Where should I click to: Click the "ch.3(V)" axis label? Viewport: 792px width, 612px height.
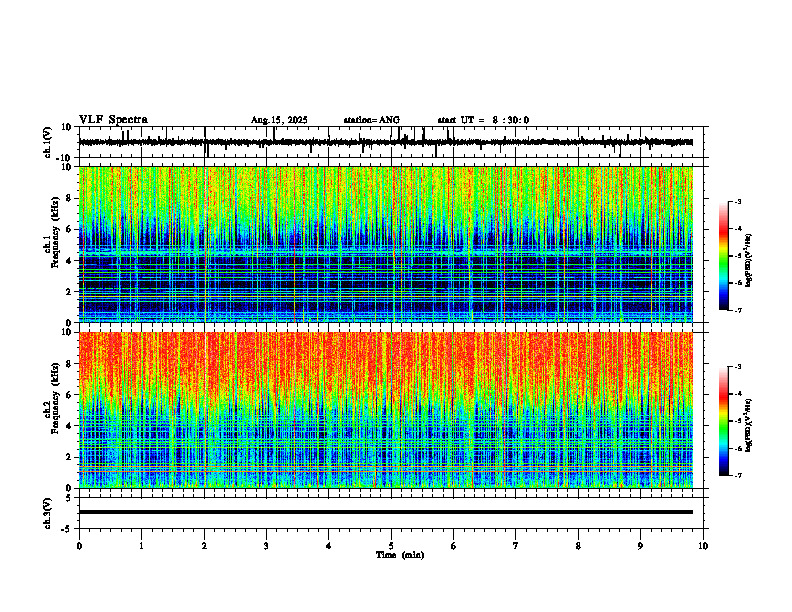coord(48,514)
